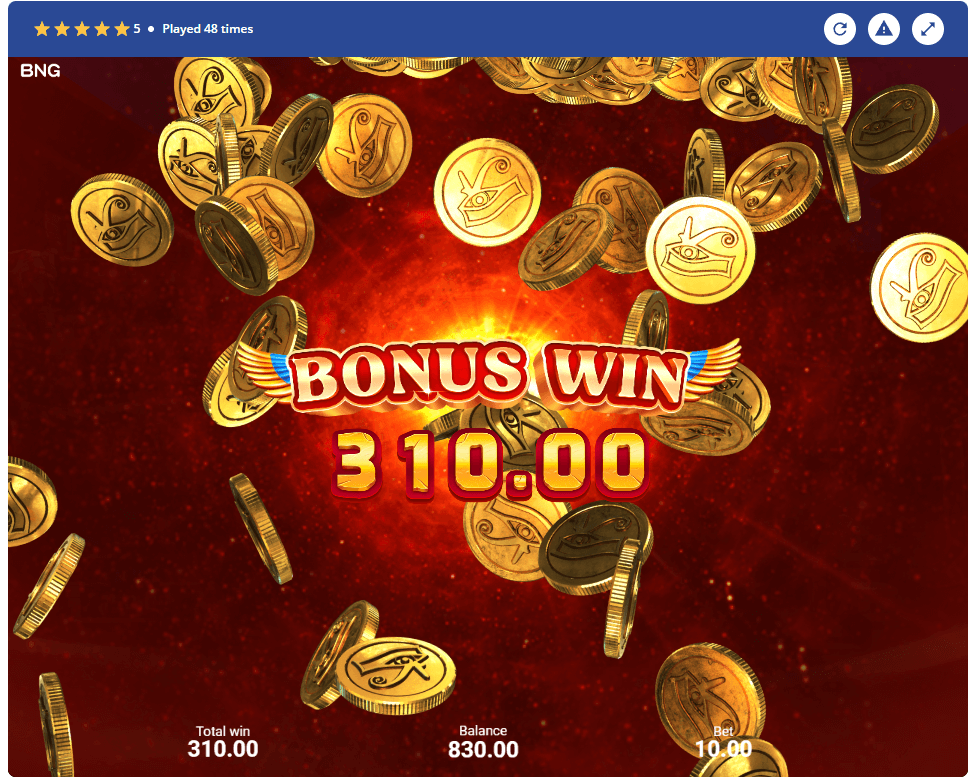This screenshot has height=784, width=980.
Task: Click the third rating star
Action: (x=82, y=29)
